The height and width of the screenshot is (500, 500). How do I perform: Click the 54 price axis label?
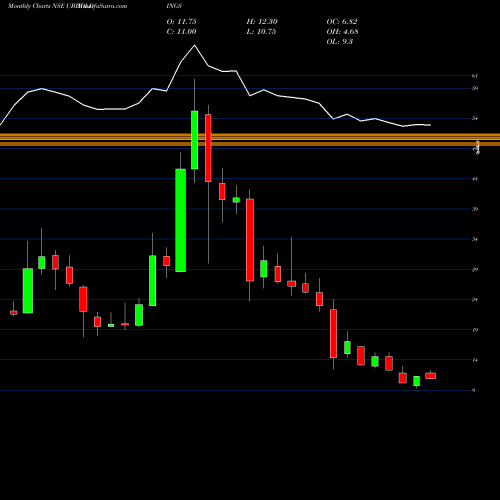pos(475,118)
